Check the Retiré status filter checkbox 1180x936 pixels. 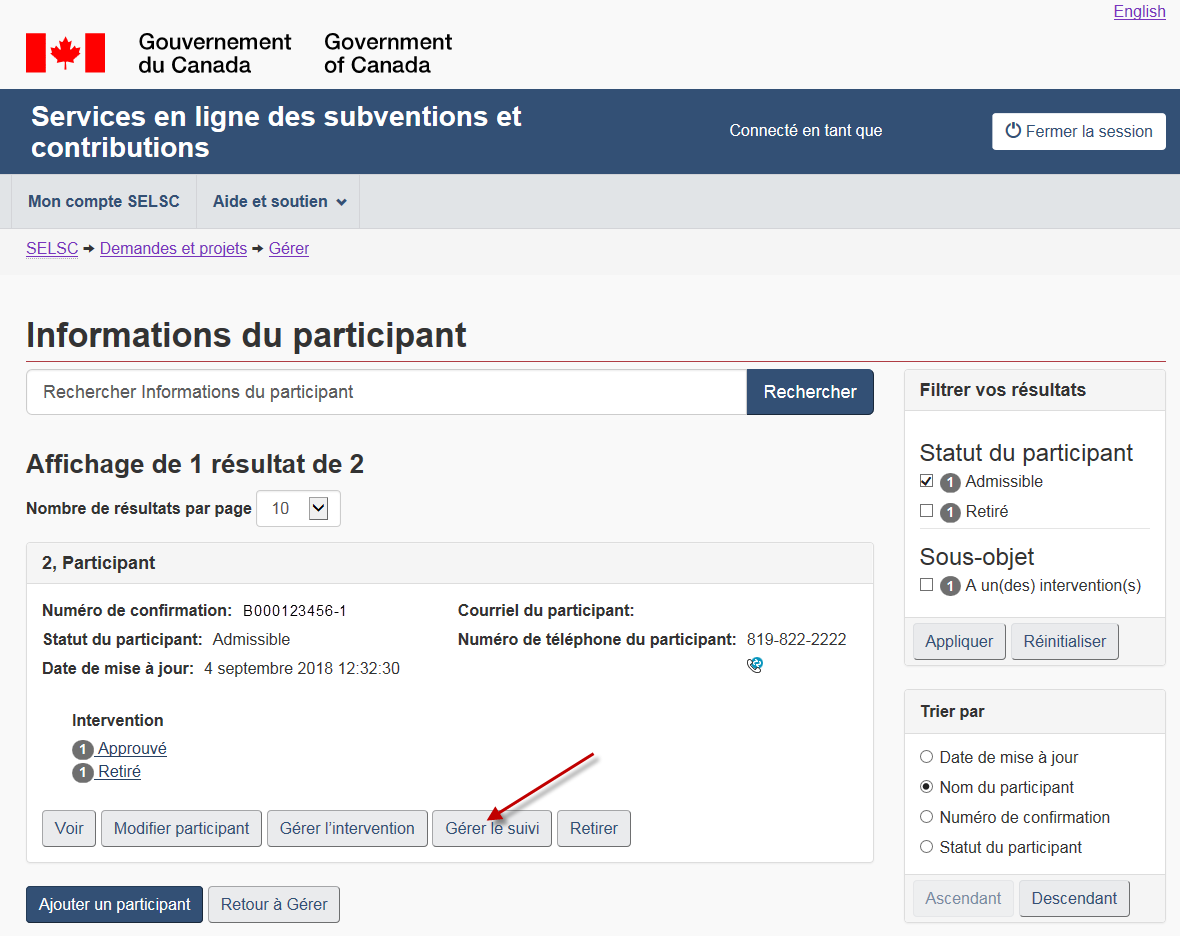[x=926, y=511]
